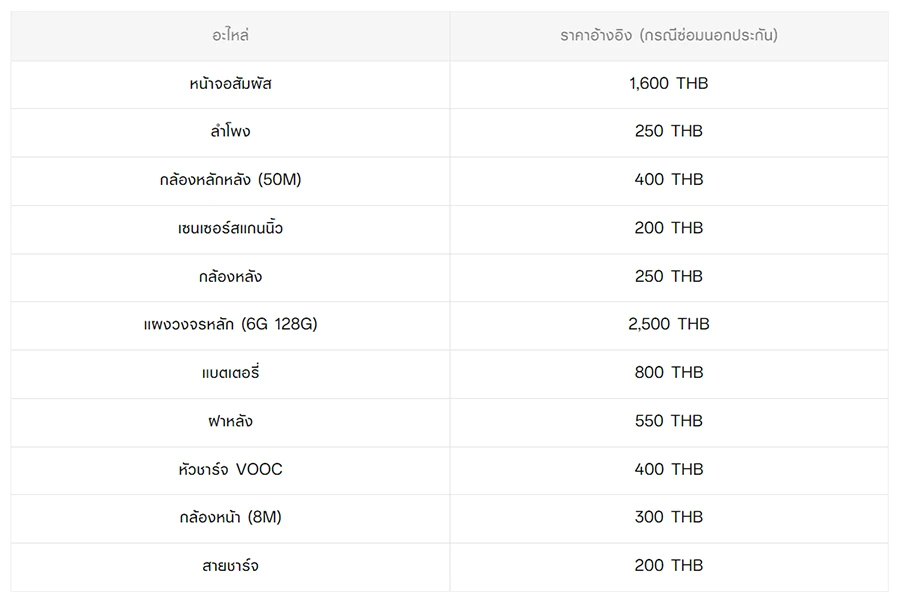Click the อะไหล่ column header
This screenshot has width=900, height=604.
(230, 35)
